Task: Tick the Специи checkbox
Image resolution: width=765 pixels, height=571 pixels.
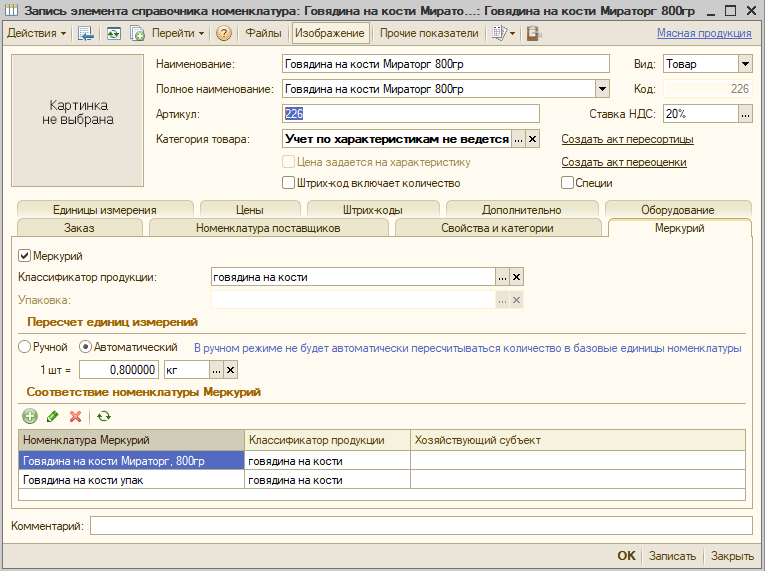Action: [x=567, y=183]
